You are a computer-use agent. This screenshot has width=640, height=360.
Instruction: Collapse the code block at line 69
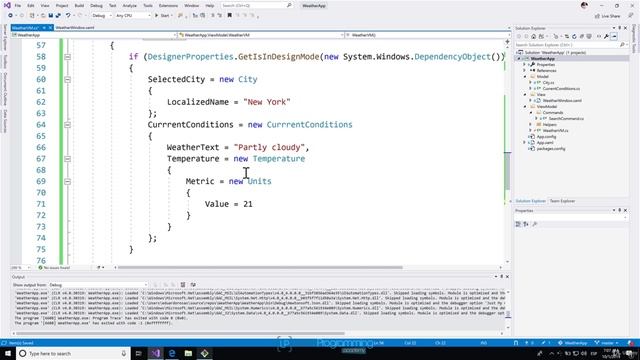(68, 182)
